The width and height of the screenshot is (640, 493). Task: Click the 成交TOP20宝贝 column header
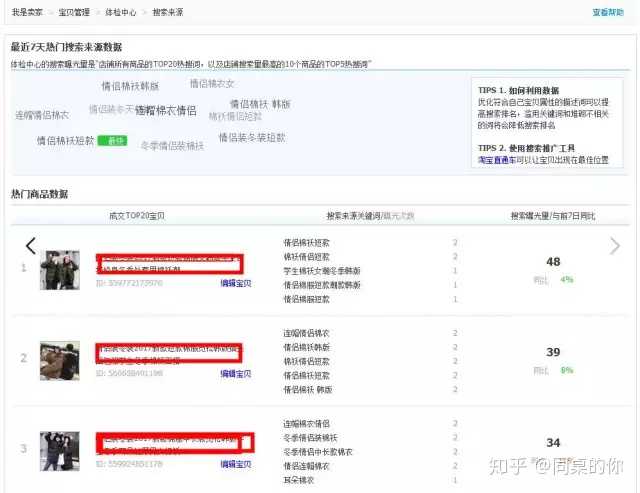[x=138, y=216]
